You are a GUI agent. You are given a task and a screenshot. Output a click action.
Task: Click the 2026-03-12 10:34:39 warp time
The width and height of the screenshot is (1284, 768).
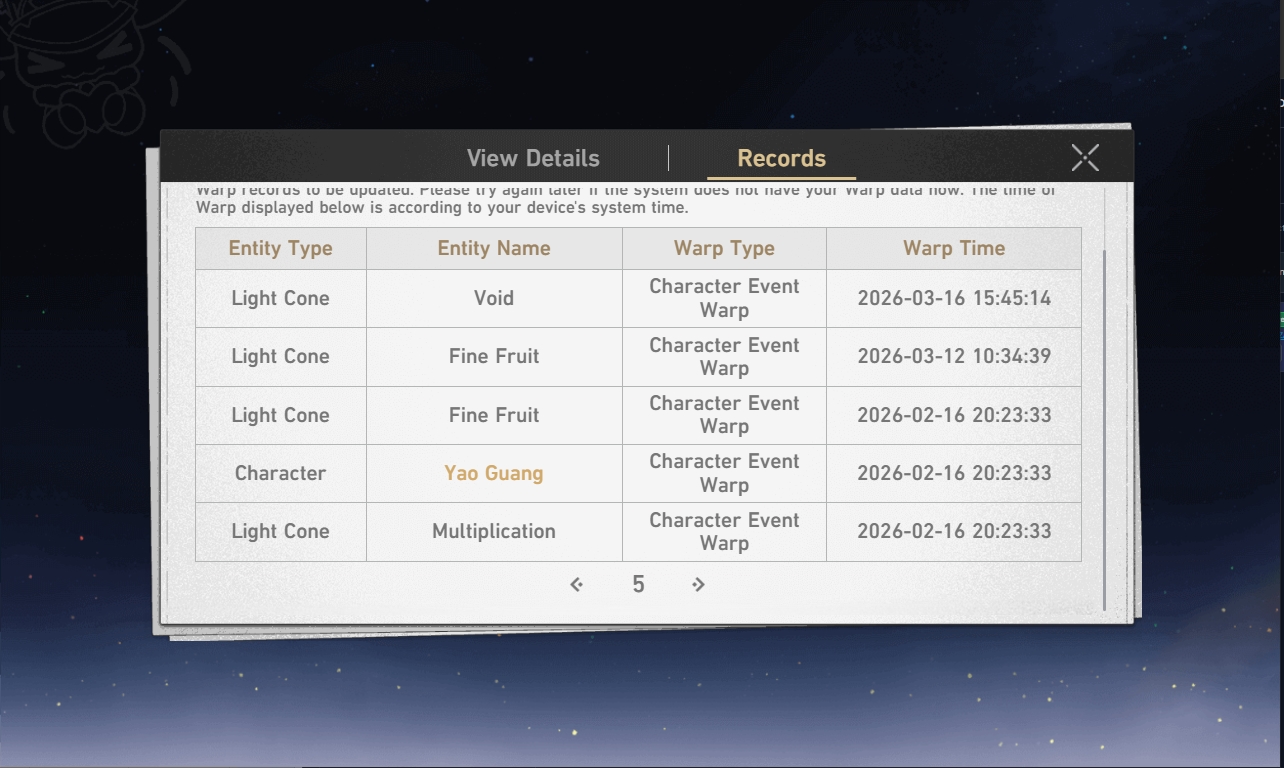[x=954, y=356]
